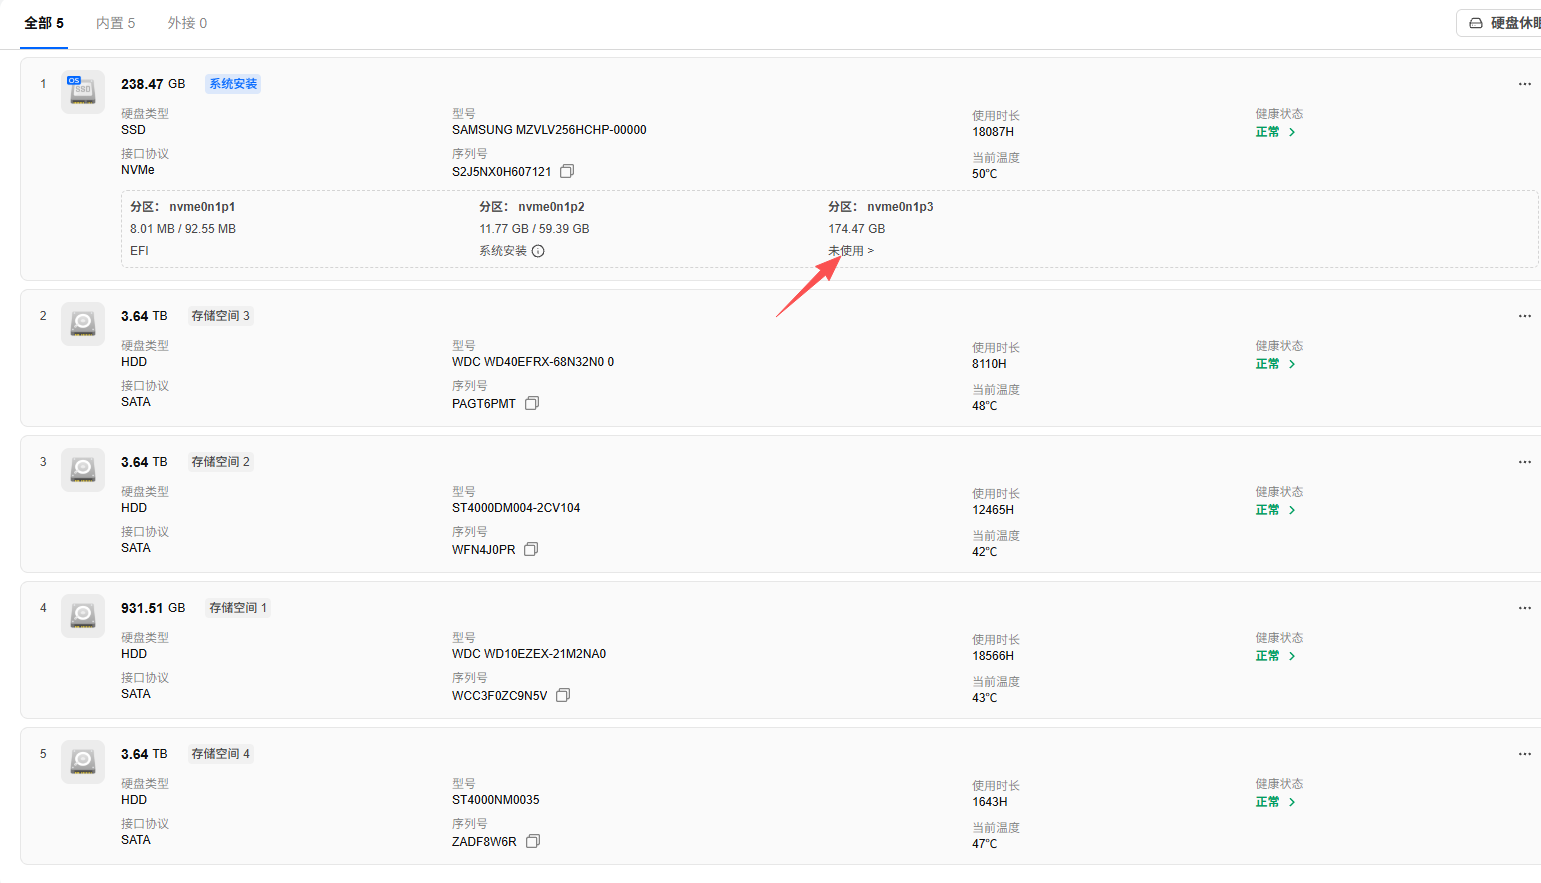Switch to the 外接 0 tab
Viewport: 1541px width, 883px height.
[x=187, y=23]
